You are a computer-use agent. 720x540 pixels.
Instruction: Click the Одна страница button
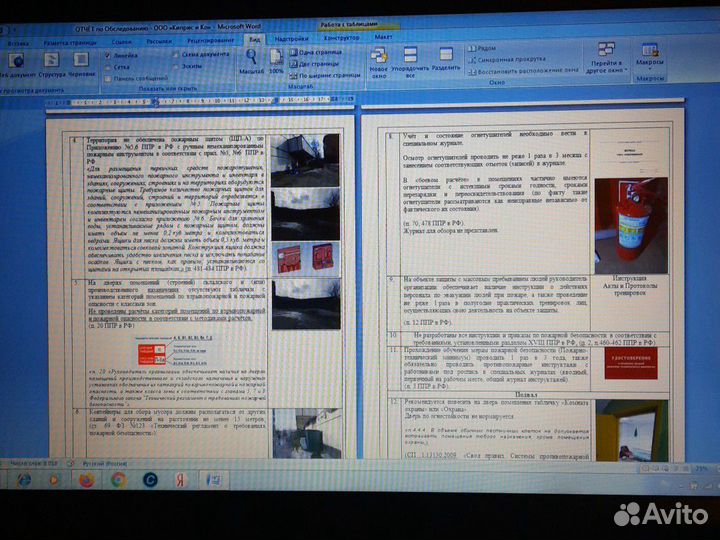(x=319, y=51)
